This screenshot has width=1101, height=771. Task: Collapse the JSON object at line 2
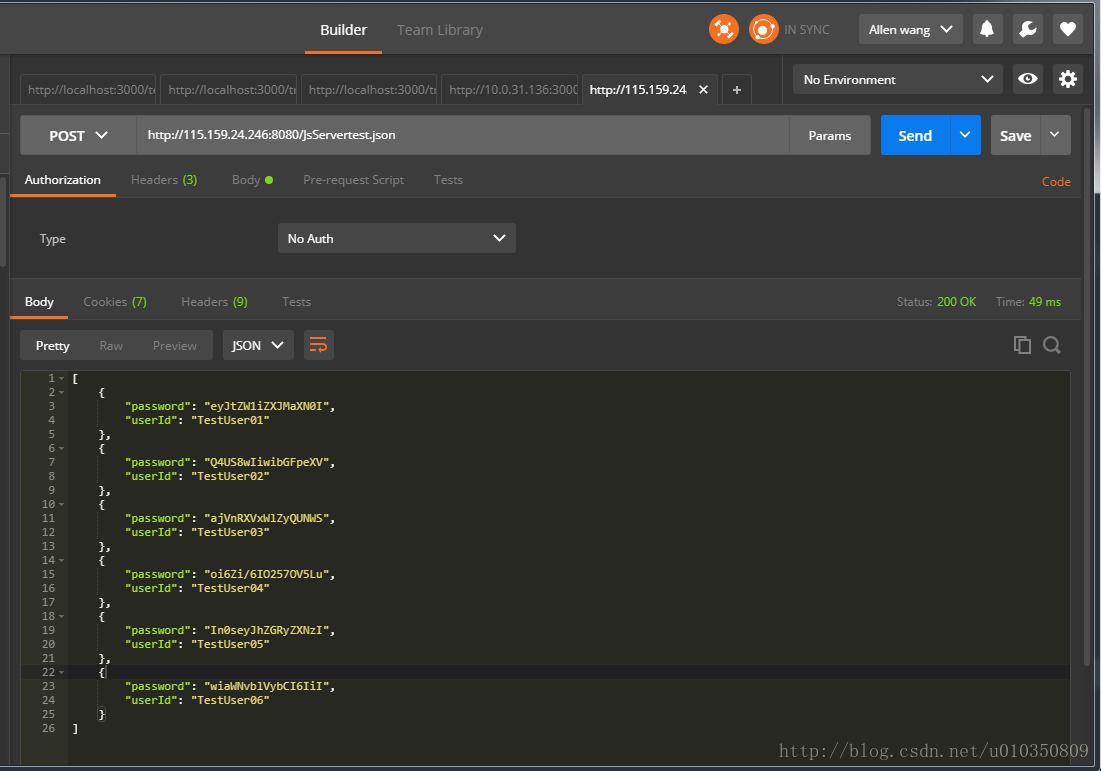pos(62,393)
